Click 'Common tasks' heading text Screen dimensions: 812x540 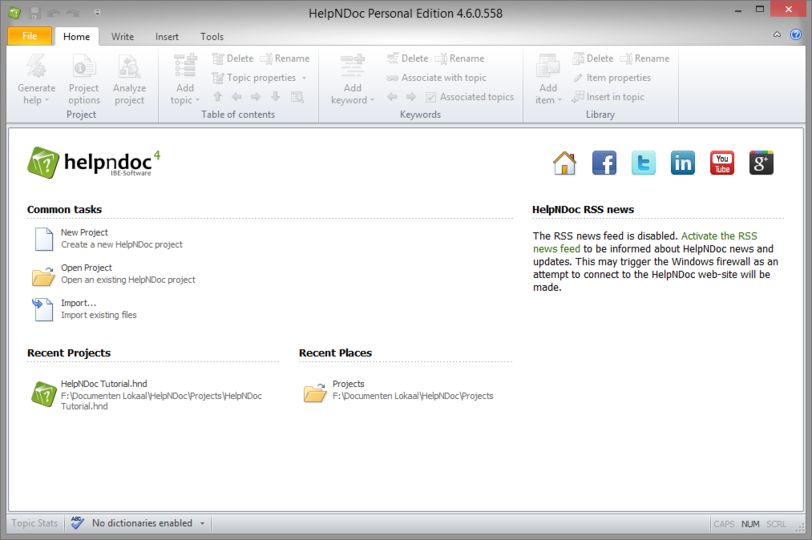64,209
